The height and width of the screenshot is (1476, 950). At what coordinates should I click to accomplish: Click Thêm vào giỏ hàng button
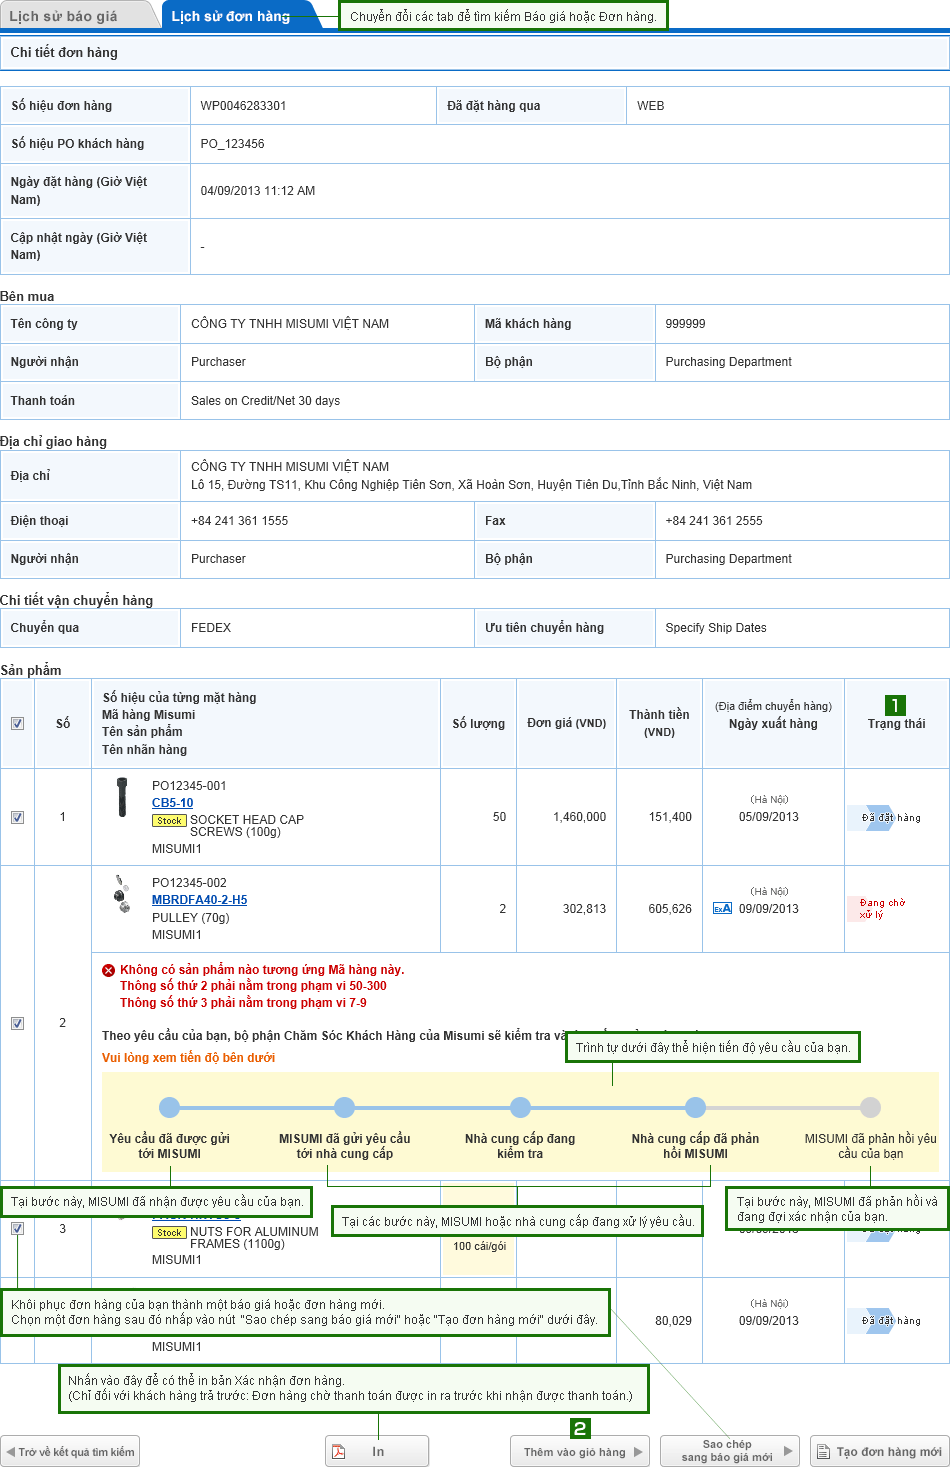[x=580, y=1452]
